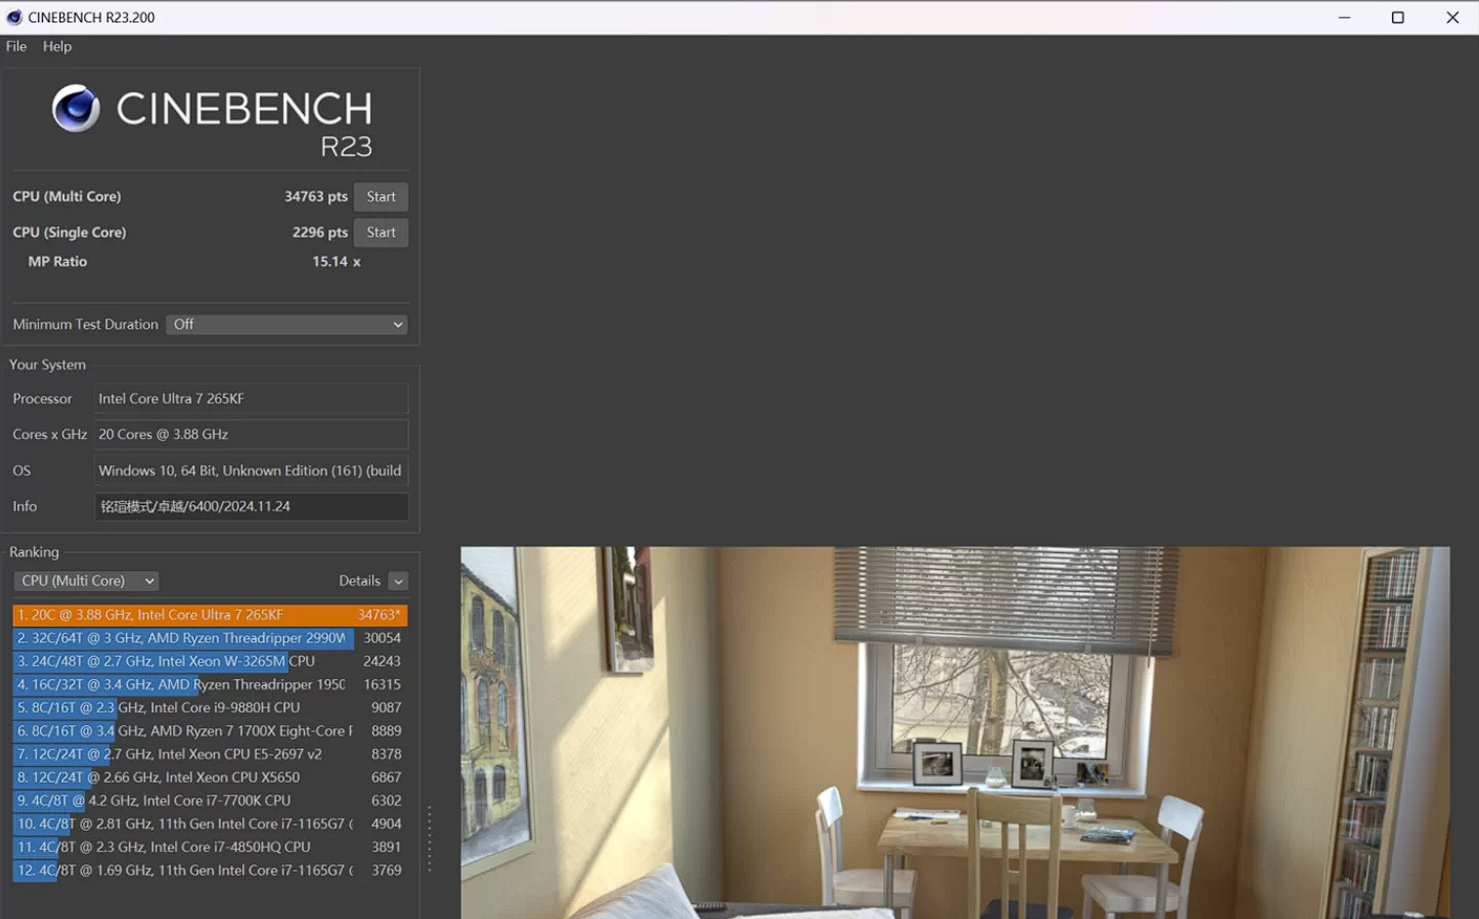Screen dimensions: 1479x919
Task: Click the OS field
Action: 251,470
